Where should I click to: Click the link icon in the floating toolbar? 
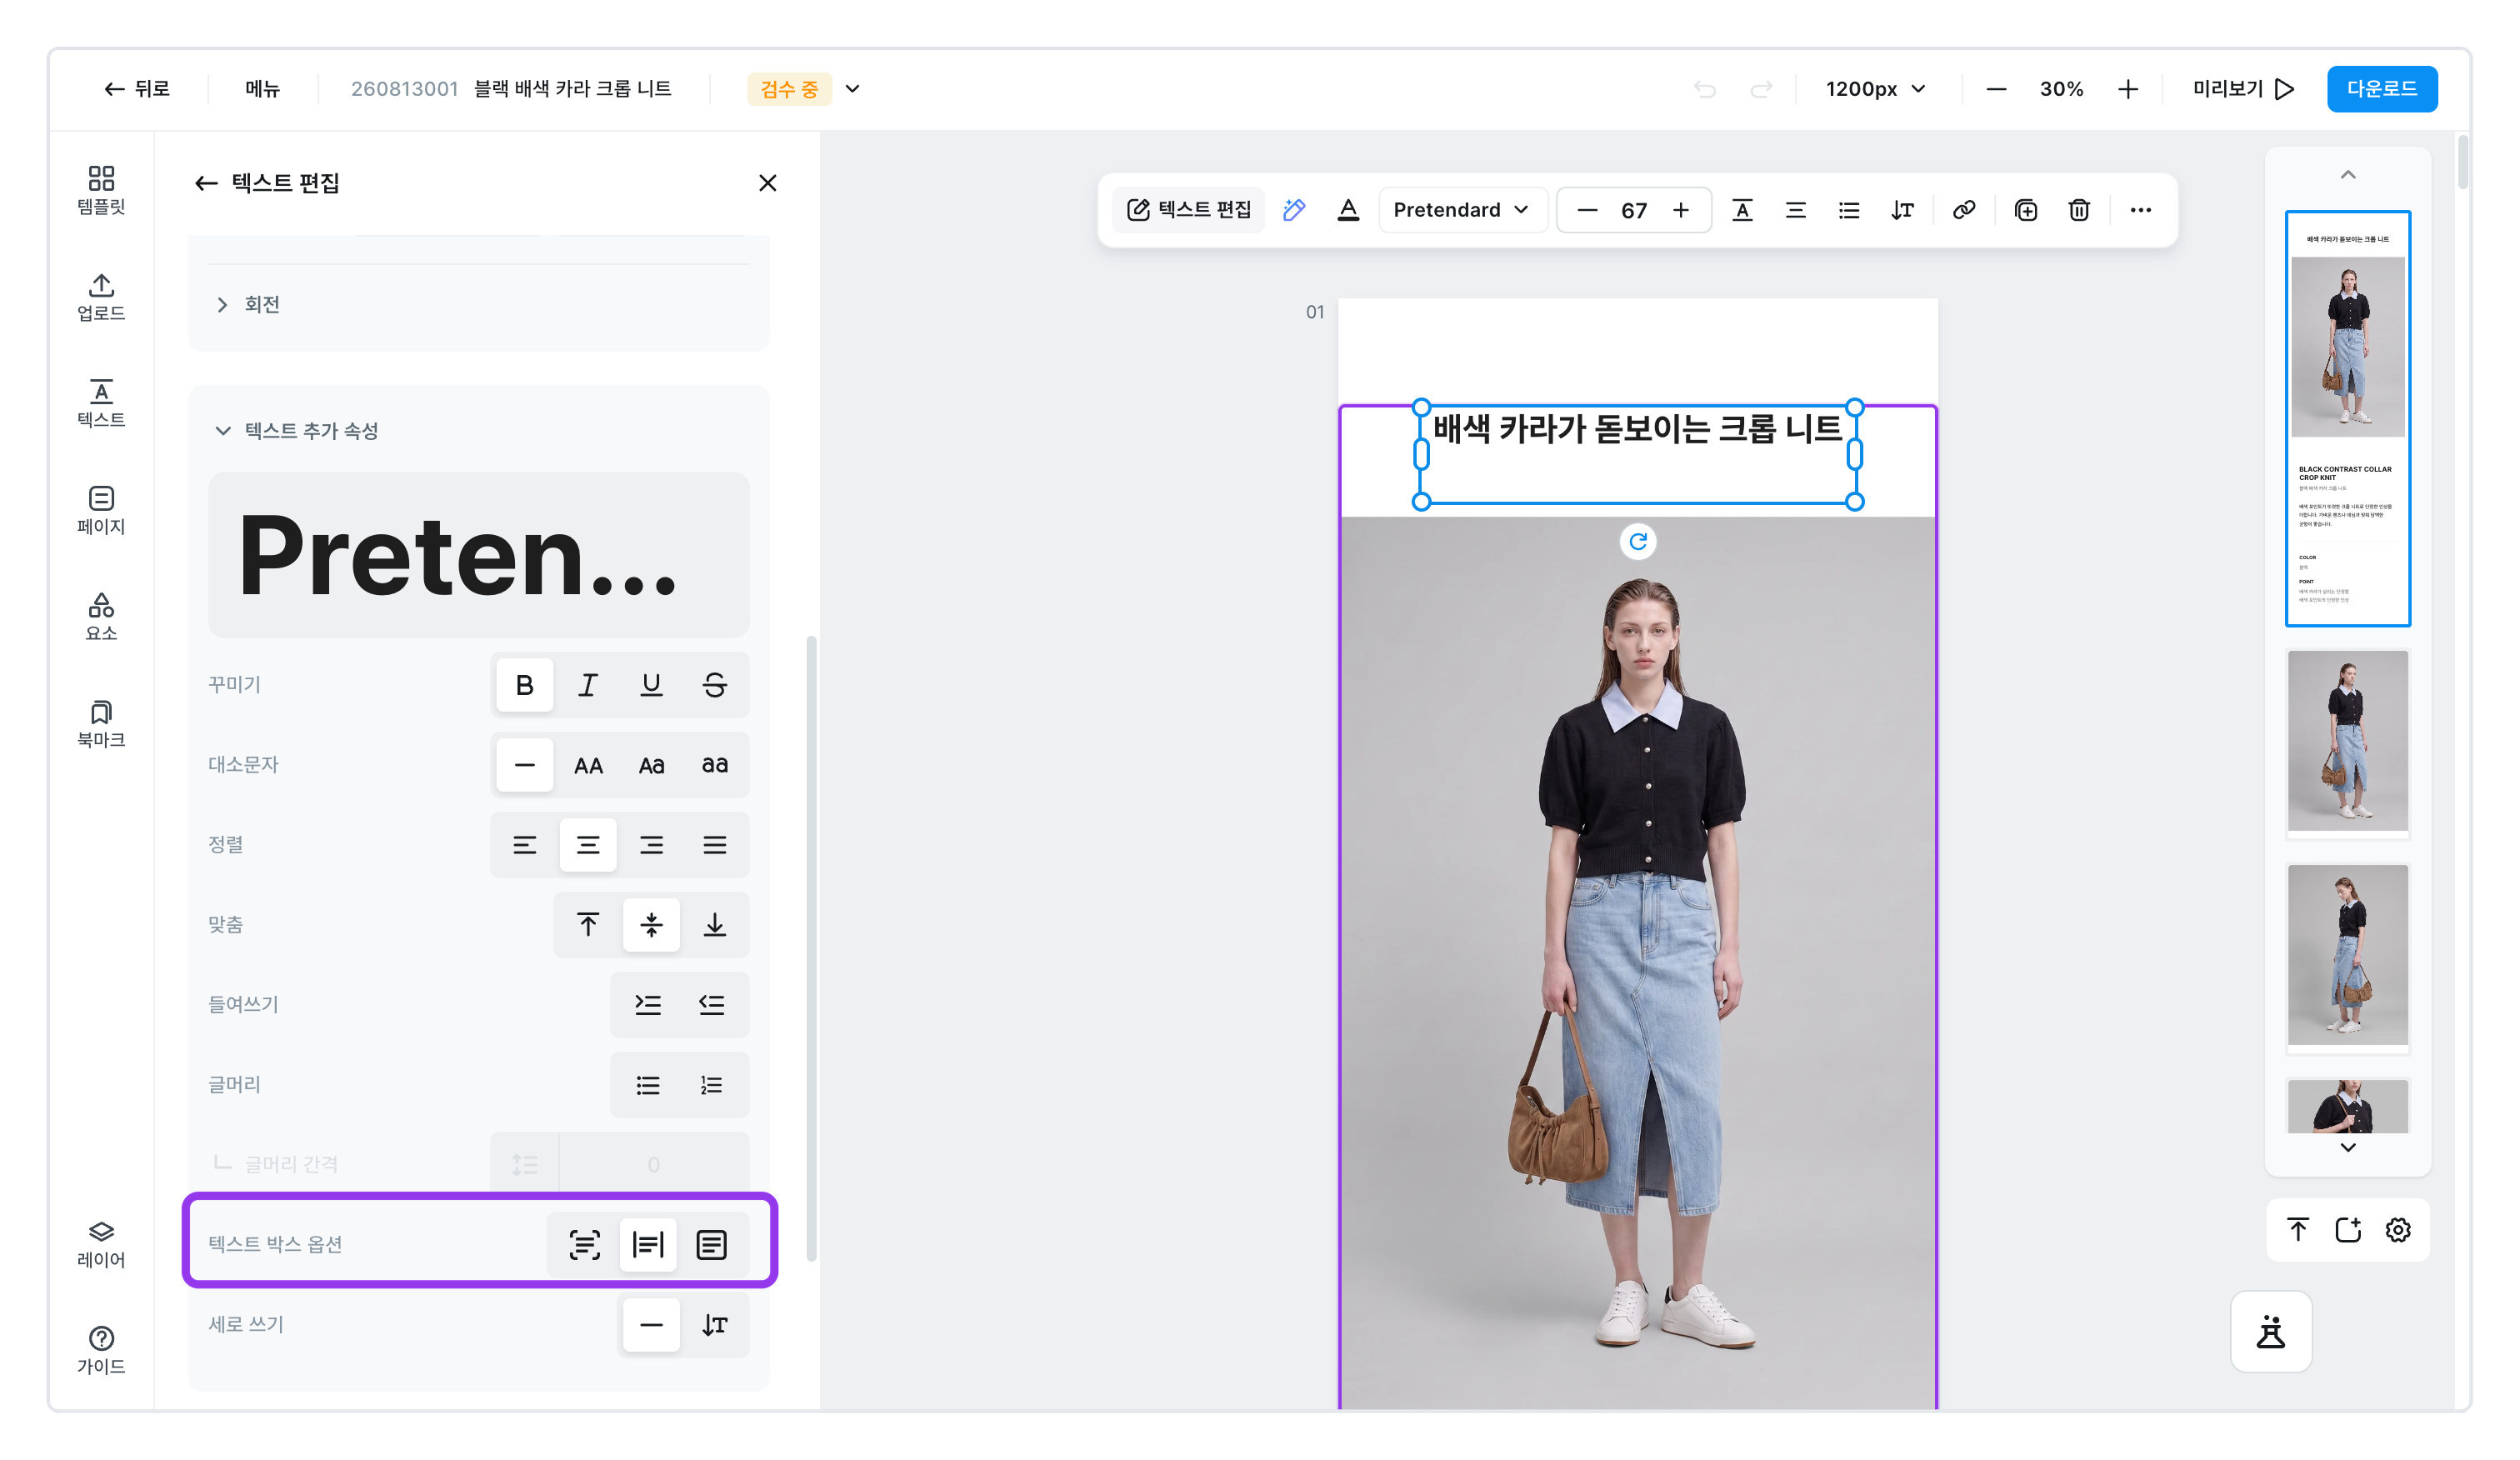pos(1964,210)
